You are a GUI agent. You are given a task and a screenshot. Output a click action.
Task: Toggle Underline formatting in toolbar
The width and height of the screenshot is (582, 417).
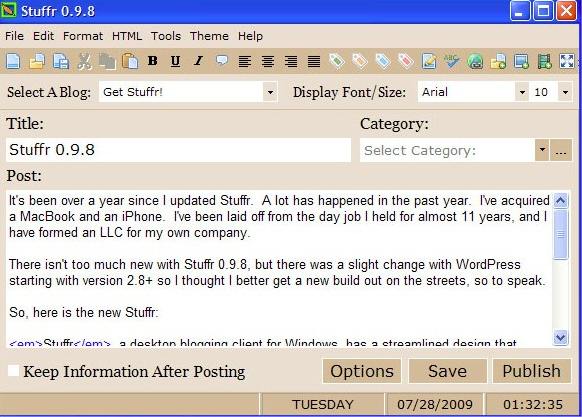pos(175,61)
